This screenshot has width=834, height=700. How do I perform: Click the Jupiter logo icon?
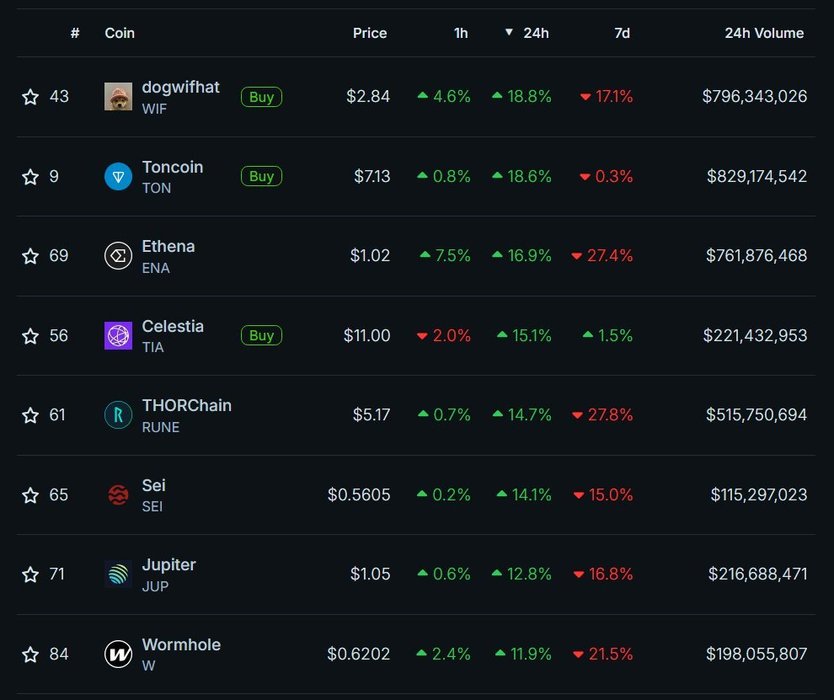click(118, 574)
